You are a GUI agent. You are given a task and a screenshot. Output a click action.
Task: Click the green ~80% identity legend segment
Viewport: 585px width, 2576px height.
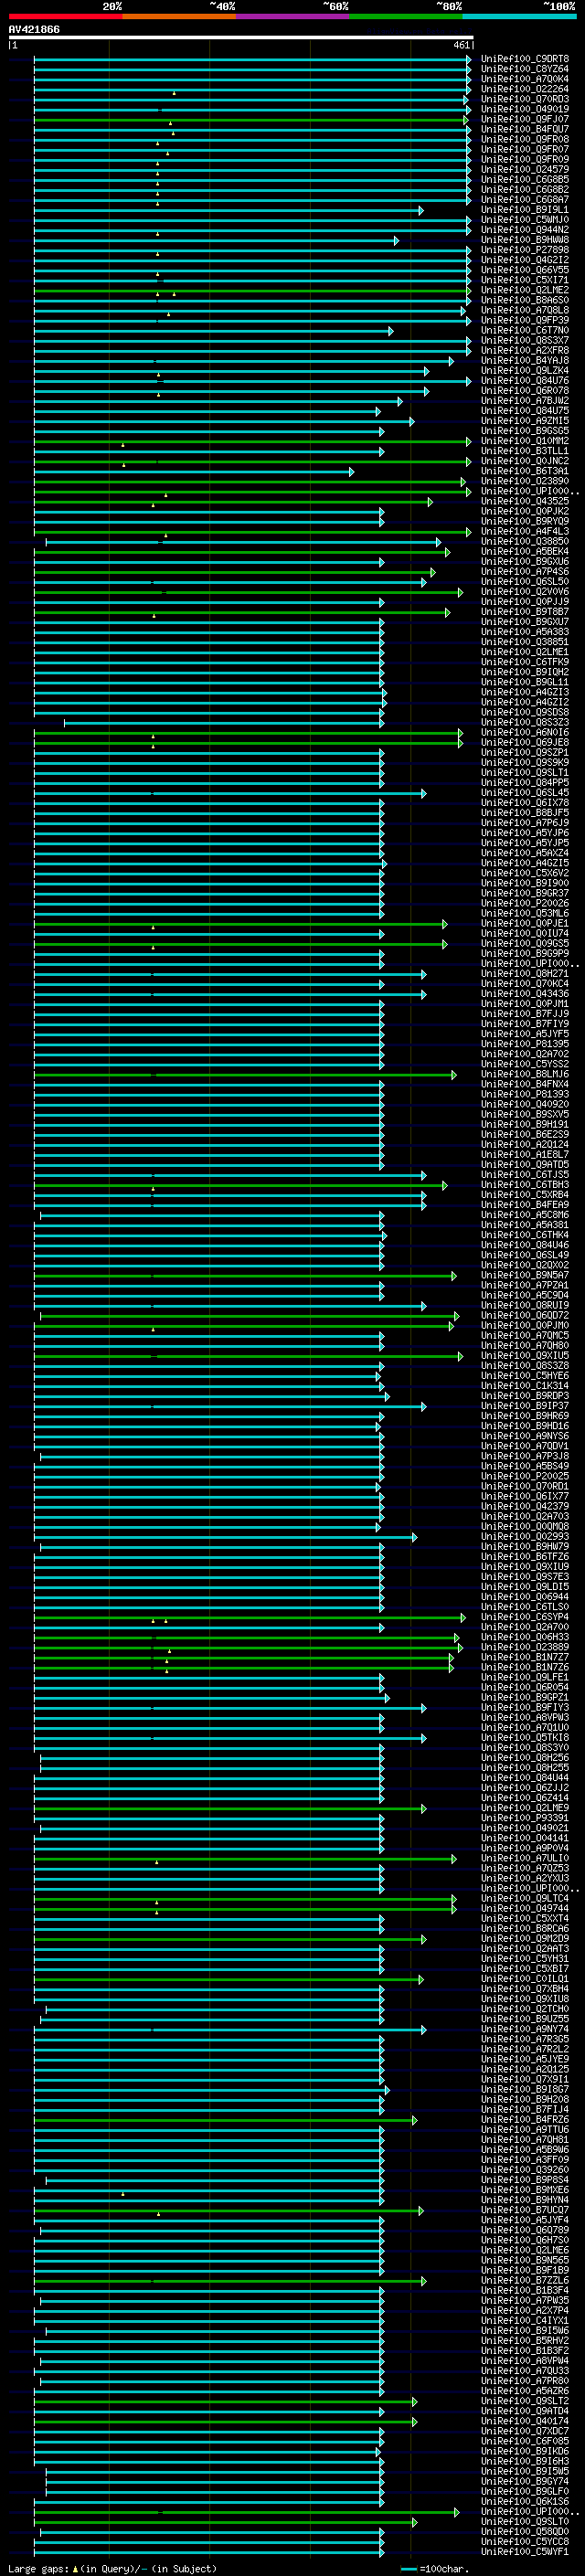tap(406, 16)
